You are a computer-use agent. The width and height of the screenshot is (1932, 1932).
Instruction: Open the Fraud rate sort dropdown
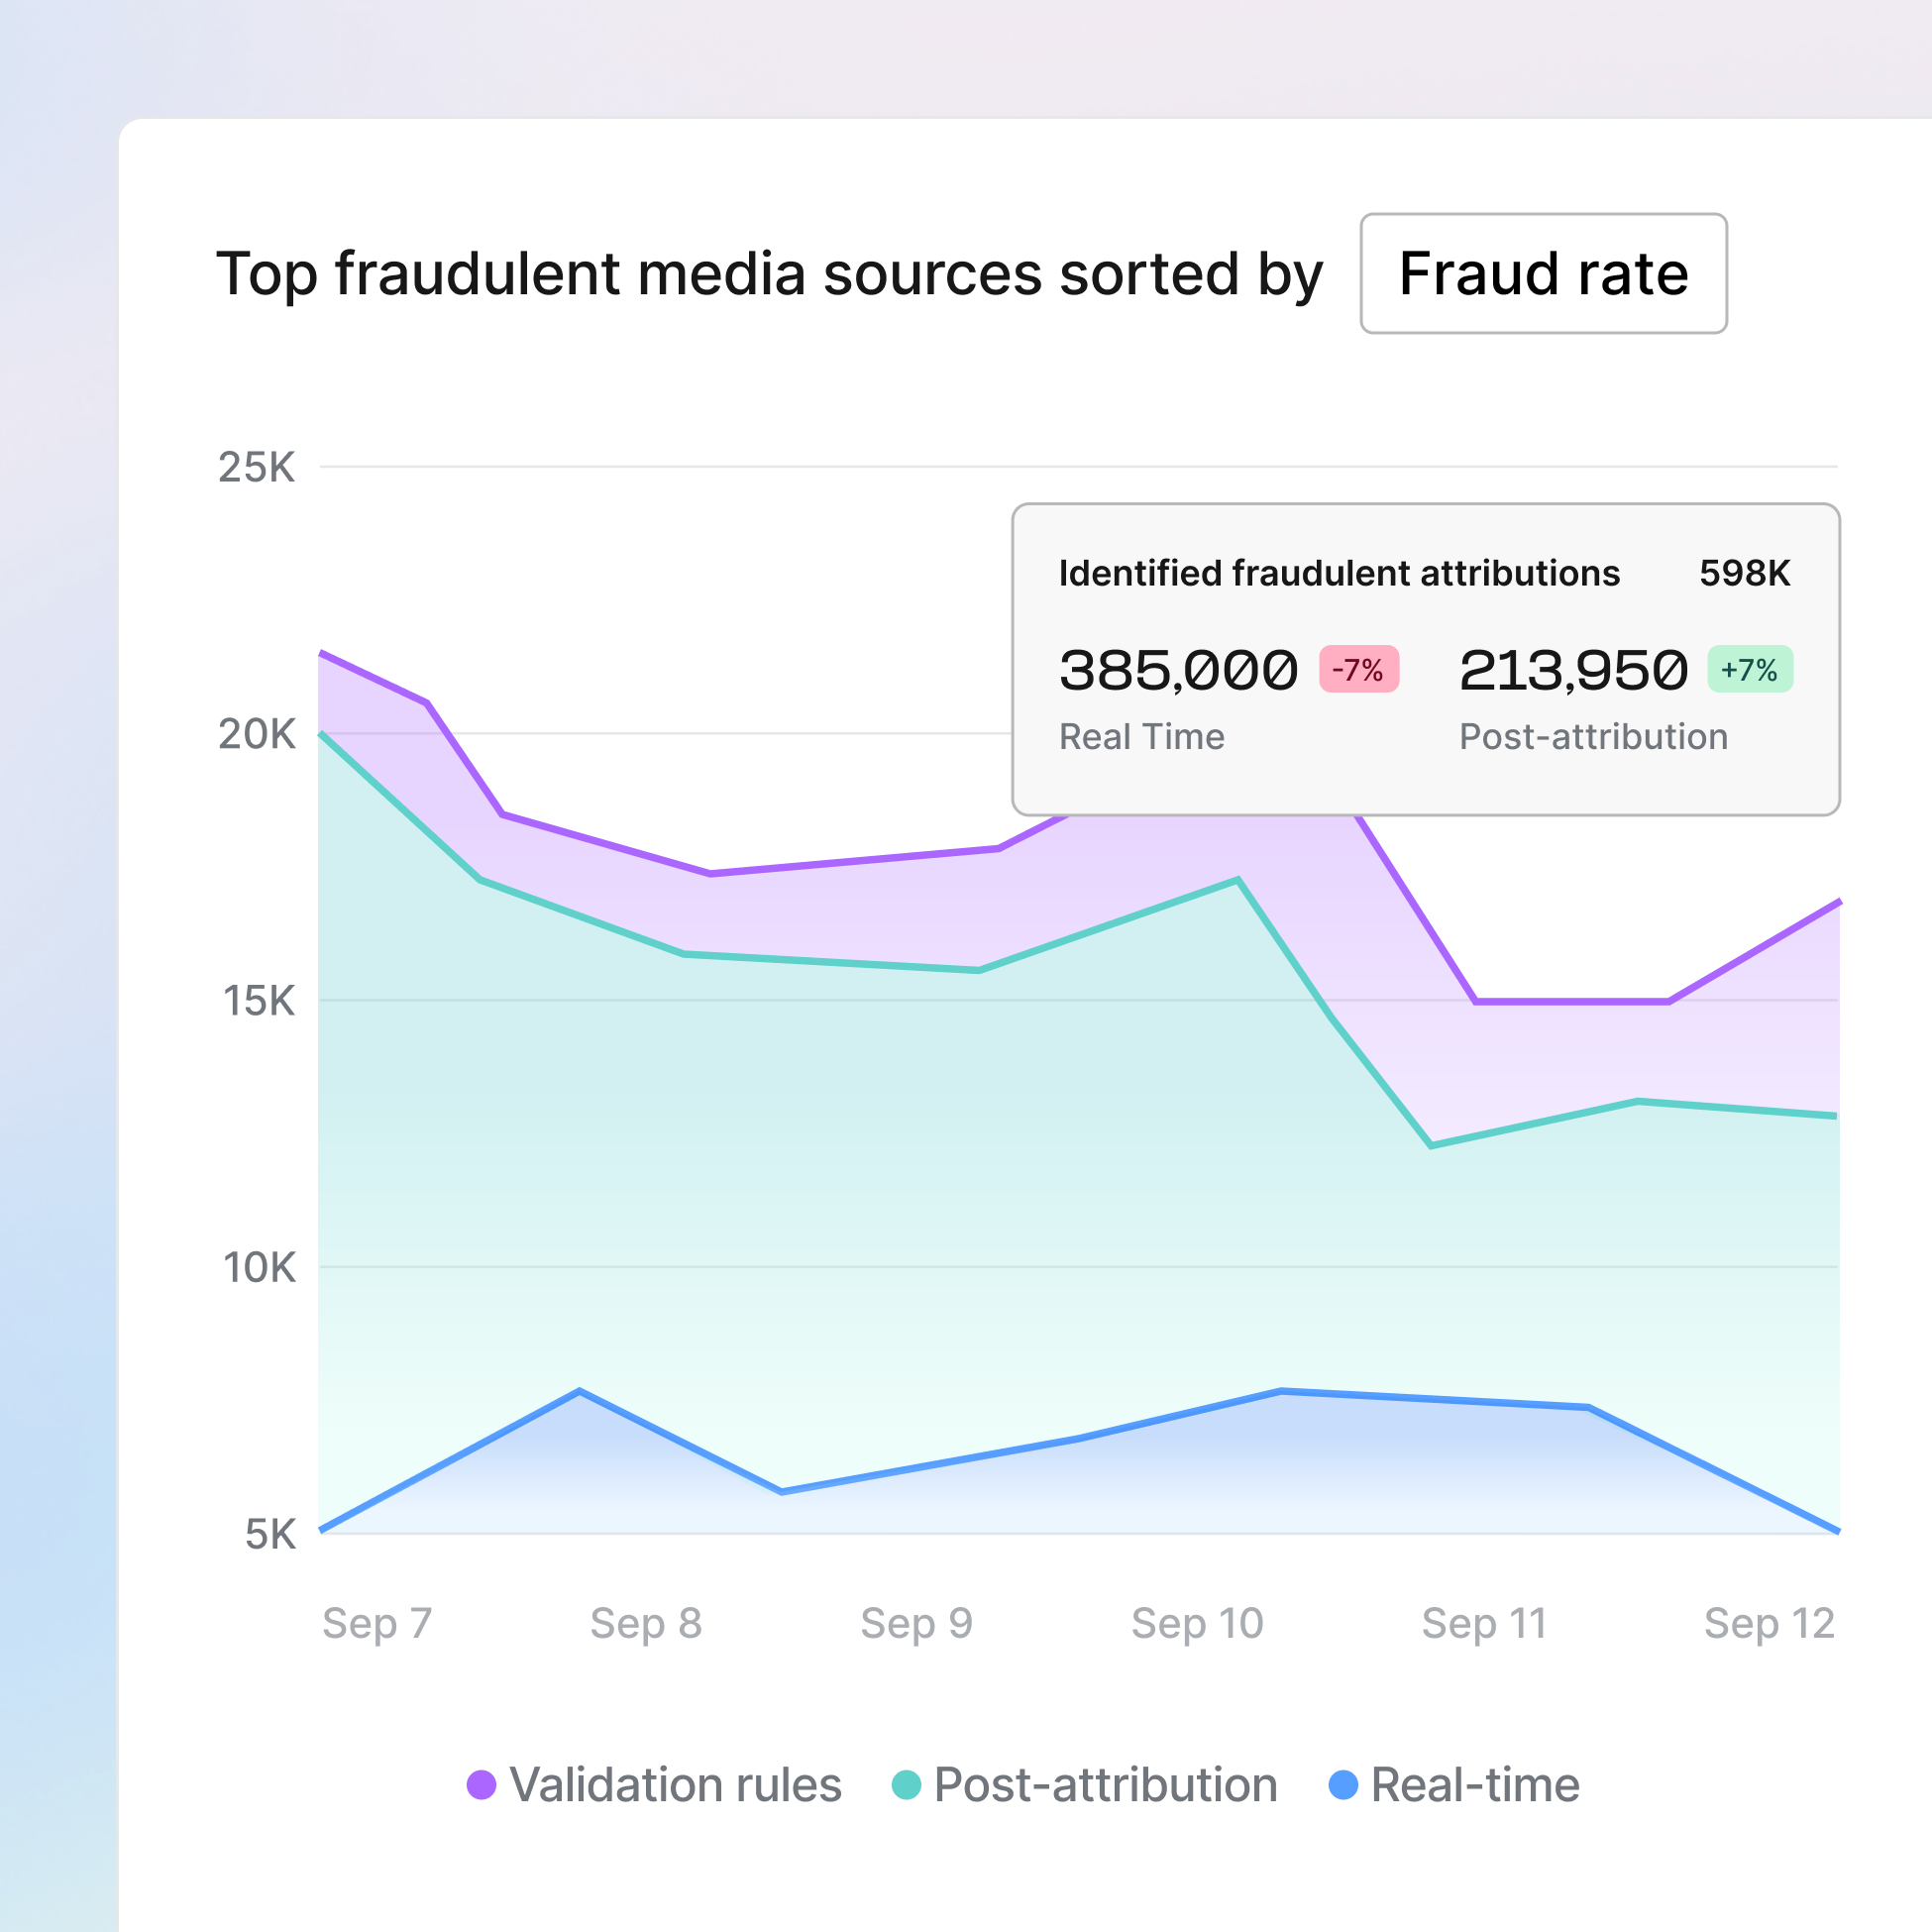pyautogui.click(x=1543, y=273)
